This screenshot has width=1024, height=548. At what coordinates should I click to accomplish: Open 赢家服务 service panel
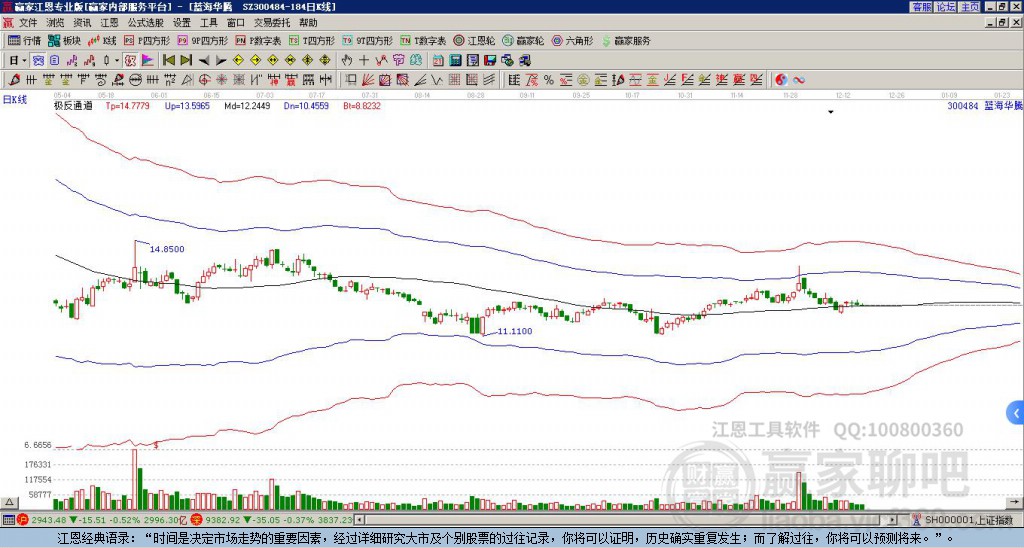point(626,40)
